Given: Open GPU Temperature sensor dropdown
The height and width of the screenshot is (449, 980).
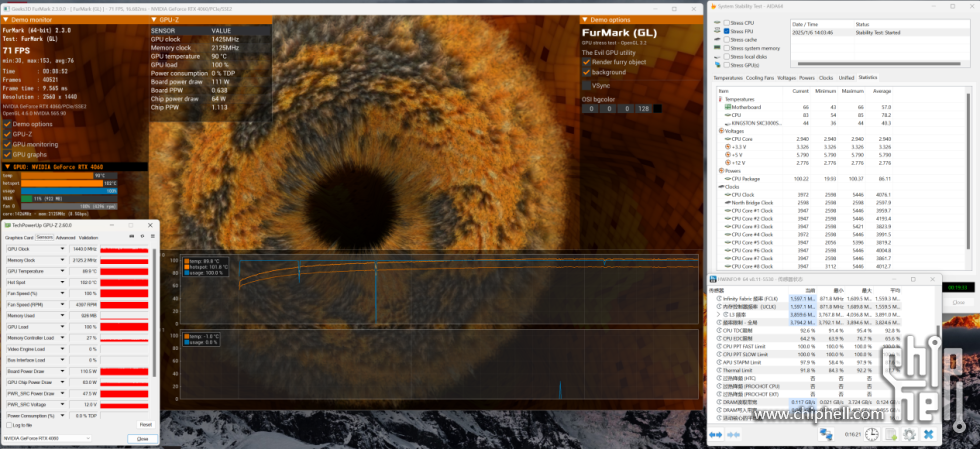Looking at the screenshot, I should click(62, 271).
